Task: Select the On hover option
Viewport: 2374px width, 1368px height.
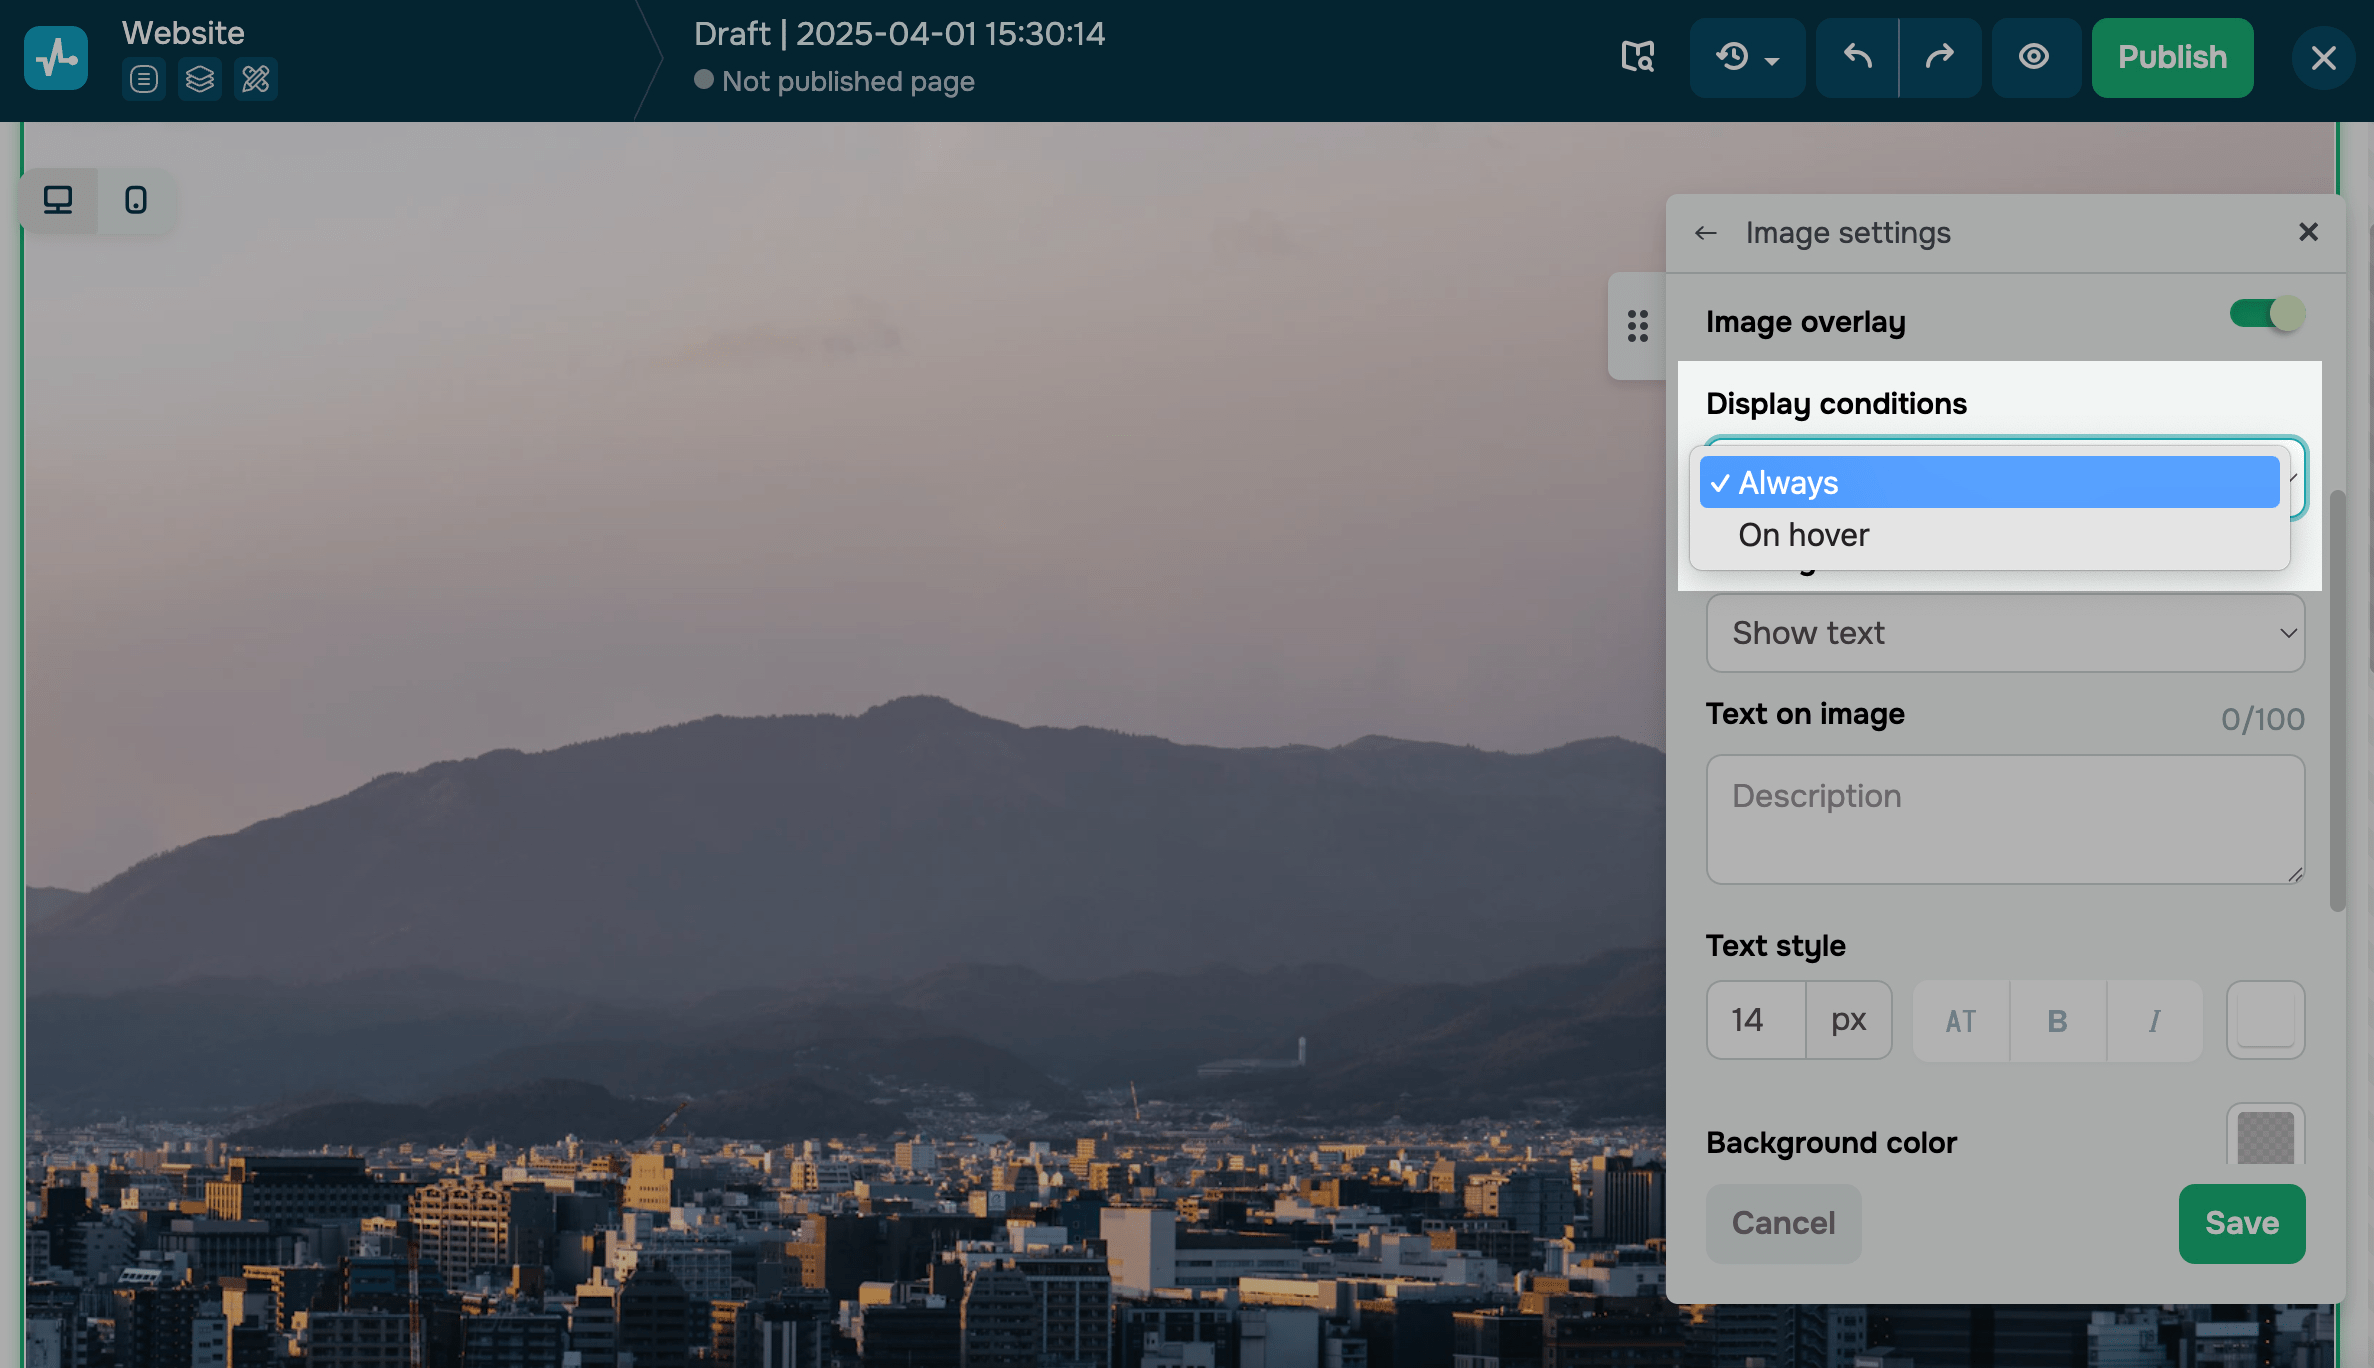Action: pyautogui.click(x=1803, y=535)
